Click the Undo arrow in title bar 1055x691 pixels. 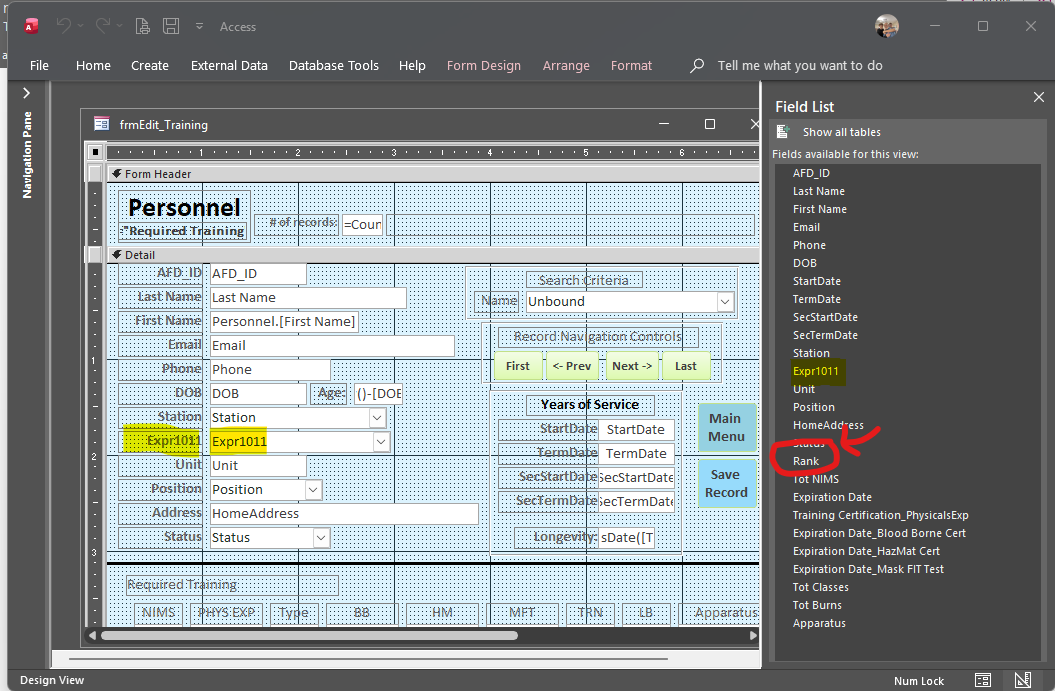tap(64, 26)
